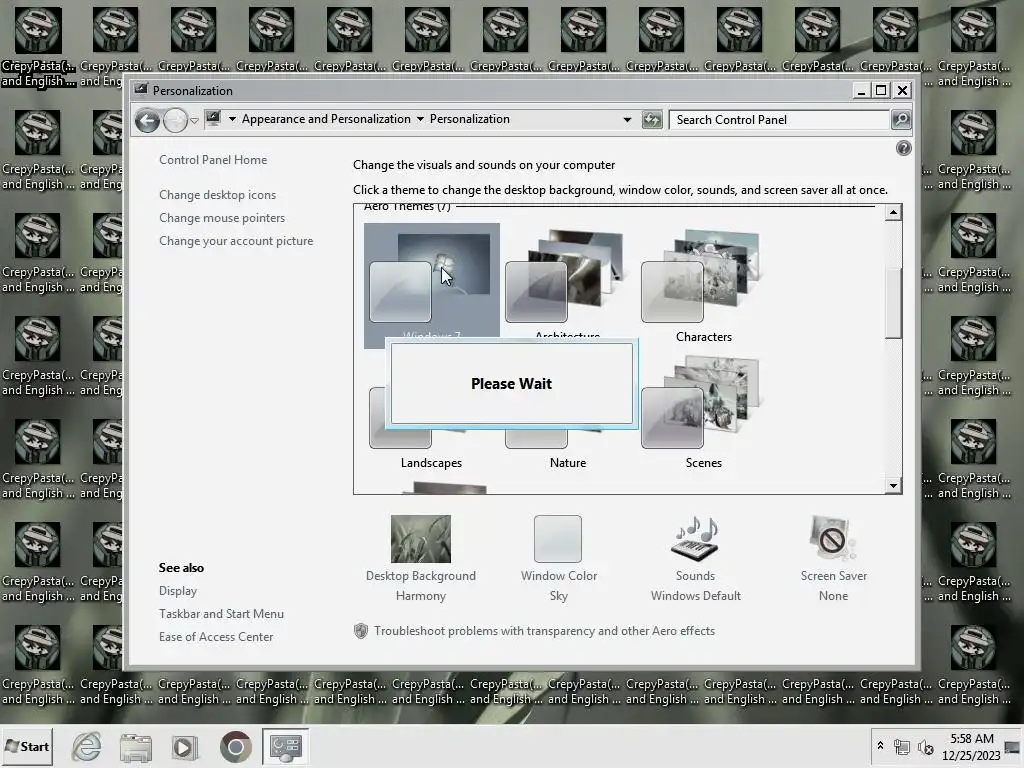1024x768 pixels.
Task: Click the Control Panel address bar icon
Action: 213,119
